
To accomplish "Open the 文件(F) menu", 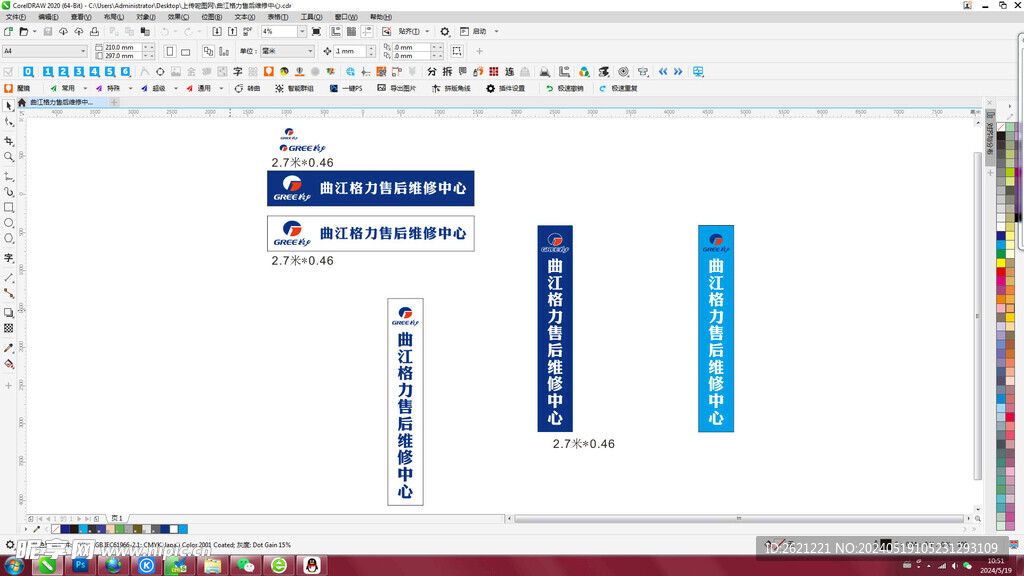I will point(16,17).
